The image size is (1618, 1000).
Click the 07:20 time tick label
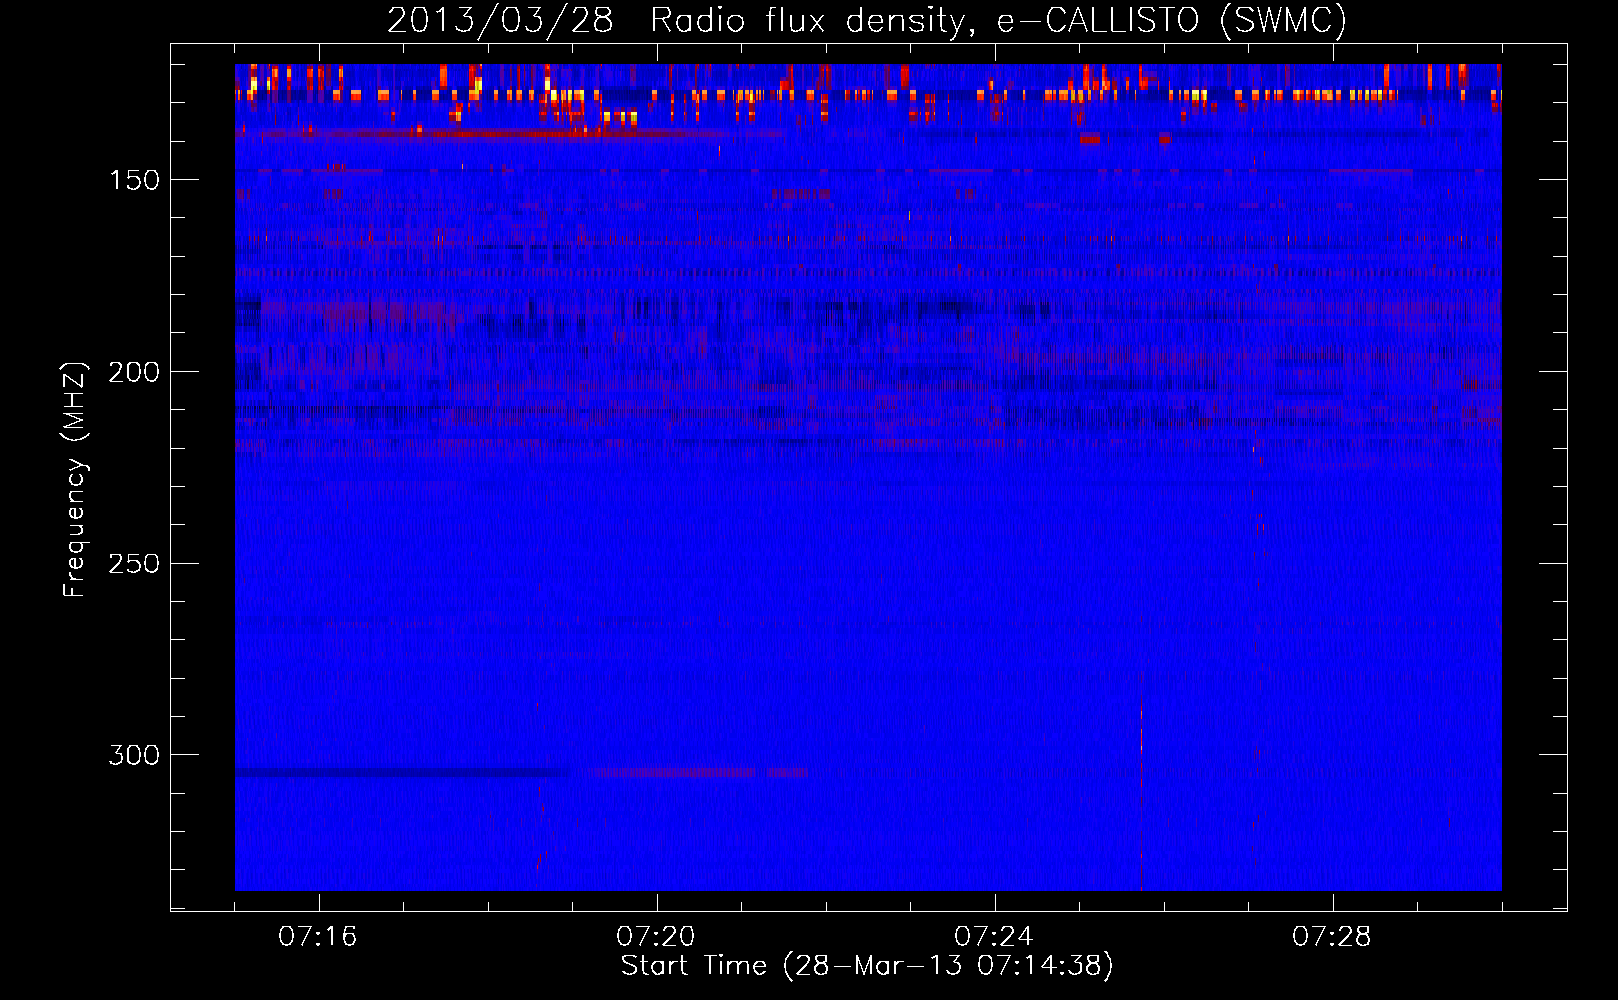coord(656,937)
